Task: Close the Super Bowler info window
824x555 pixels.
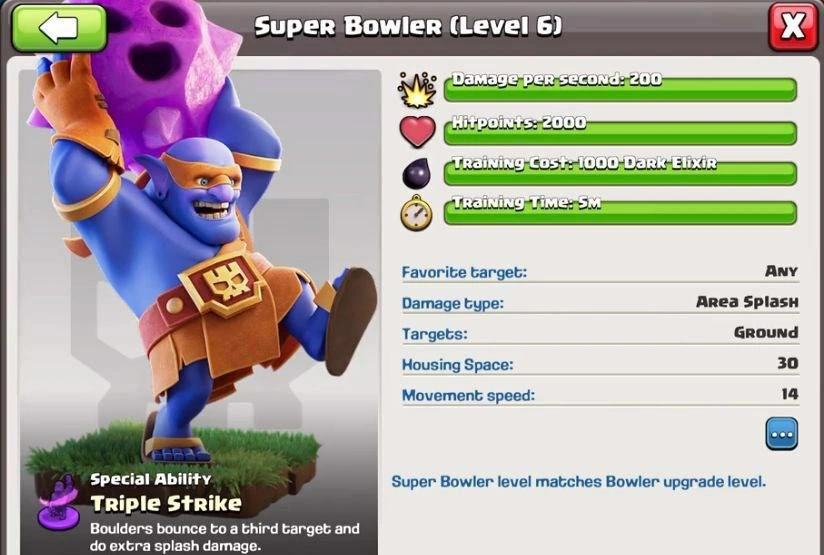Action: [x=793, y=26]
